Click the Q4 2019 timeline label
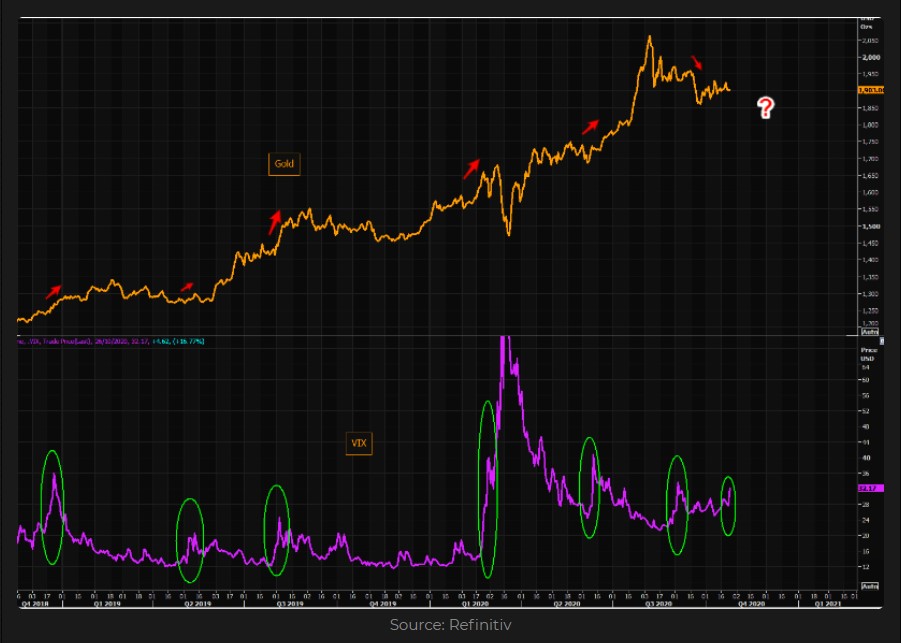This screenshot has width=901, height=643. 382,604
